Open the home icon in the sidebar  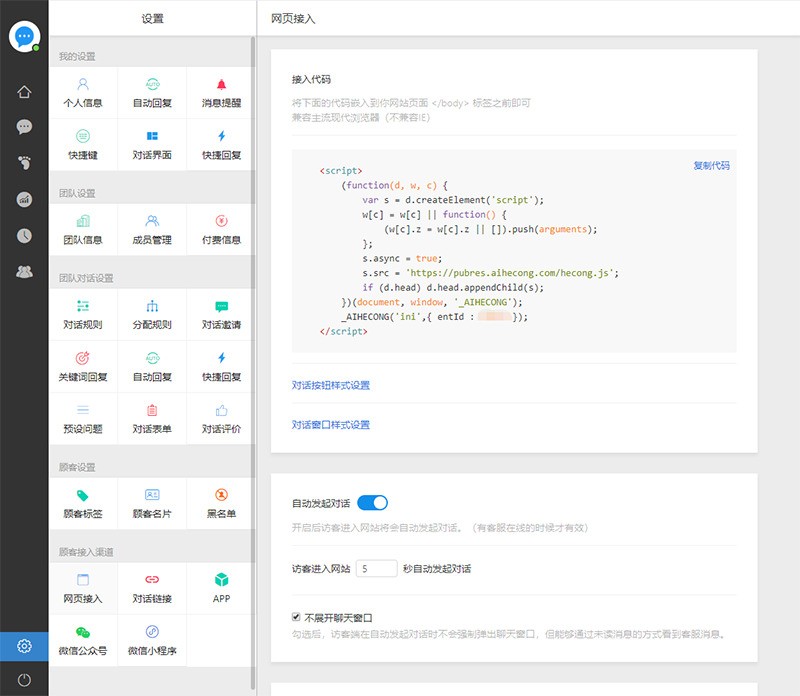tap(24, 92)
